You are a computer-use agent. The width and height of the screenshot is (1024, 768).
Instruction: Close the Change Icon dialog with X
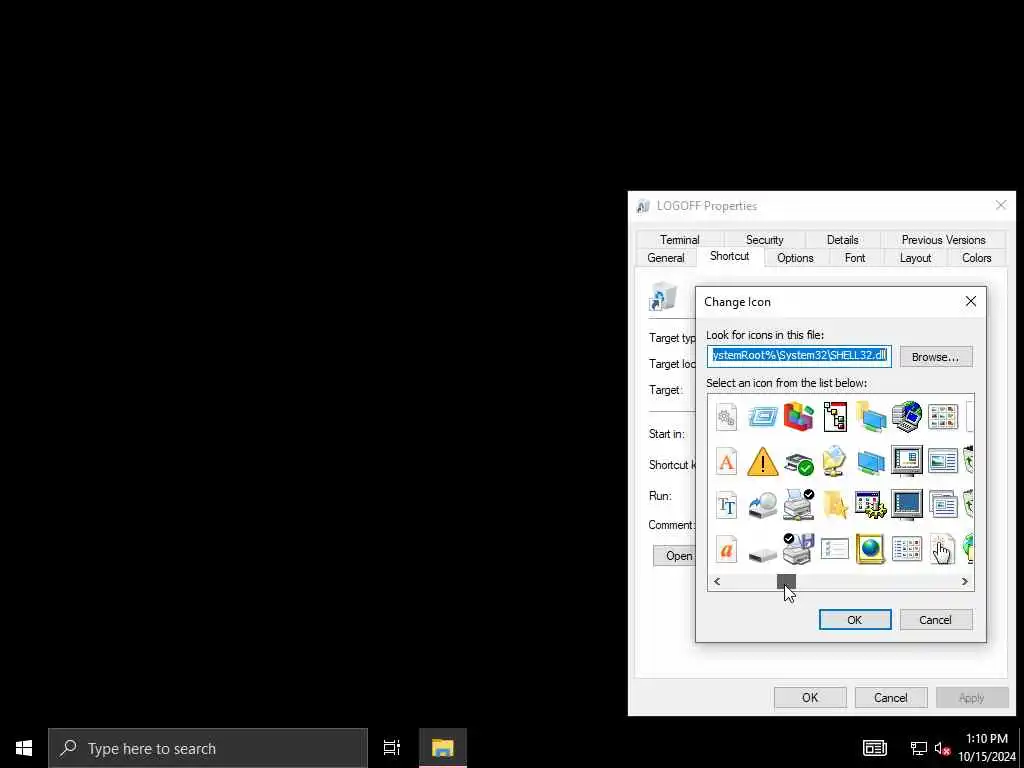[970, 301]
